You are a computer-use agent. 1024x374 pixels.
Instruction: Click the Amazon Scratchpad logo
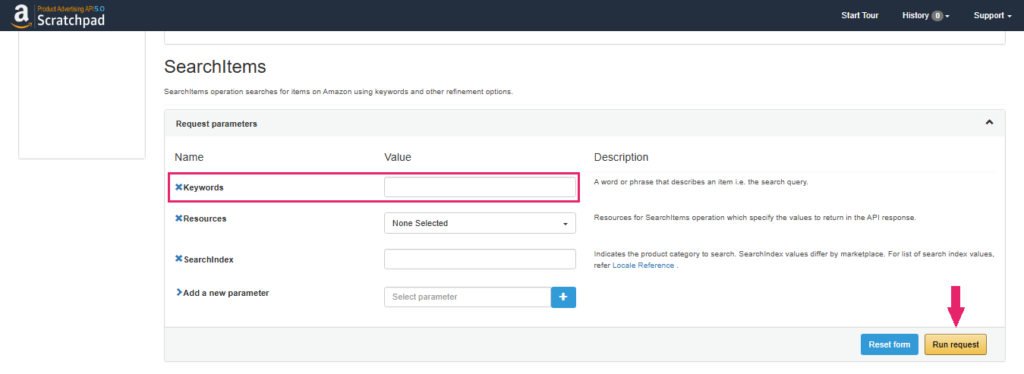point(58,16)
